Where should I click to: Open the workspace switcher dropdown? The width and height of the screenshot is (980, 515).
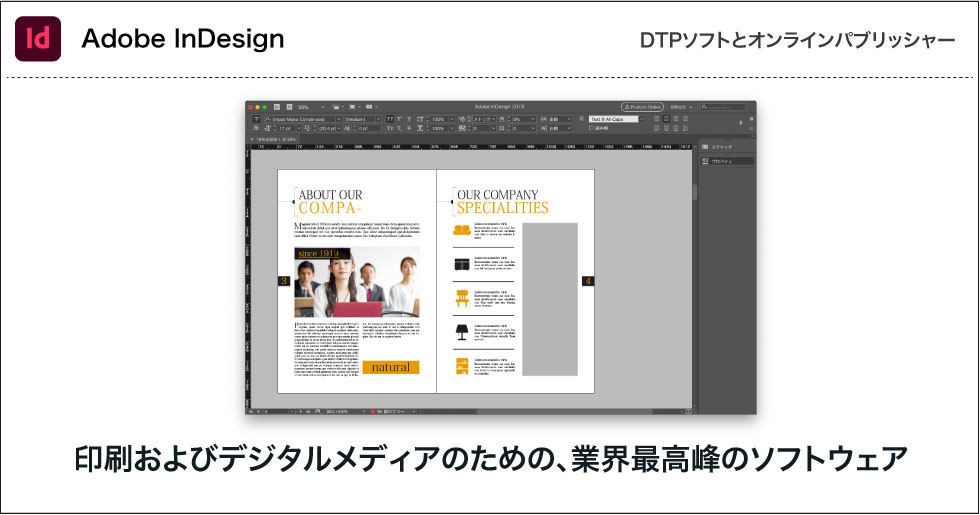681,107
